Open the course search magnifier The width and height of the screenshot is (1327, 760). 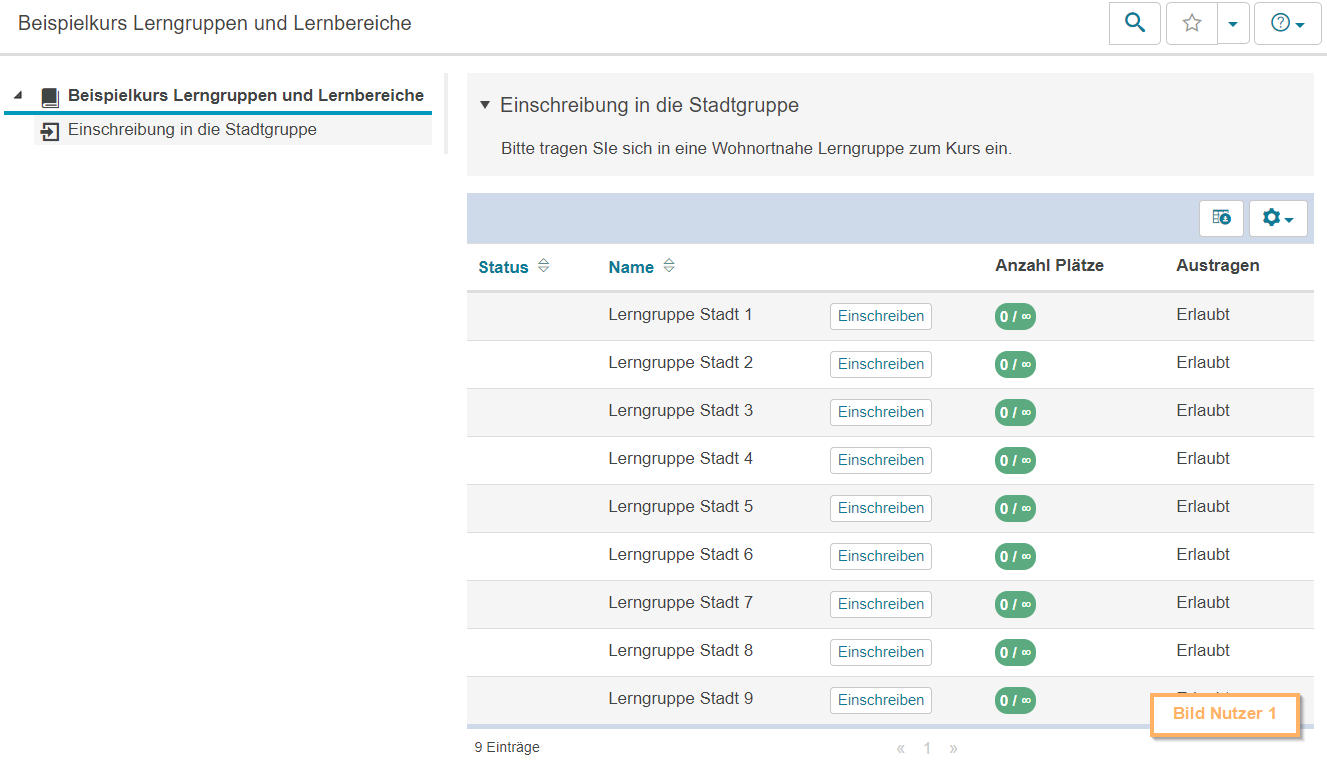tap(1134, 23)
